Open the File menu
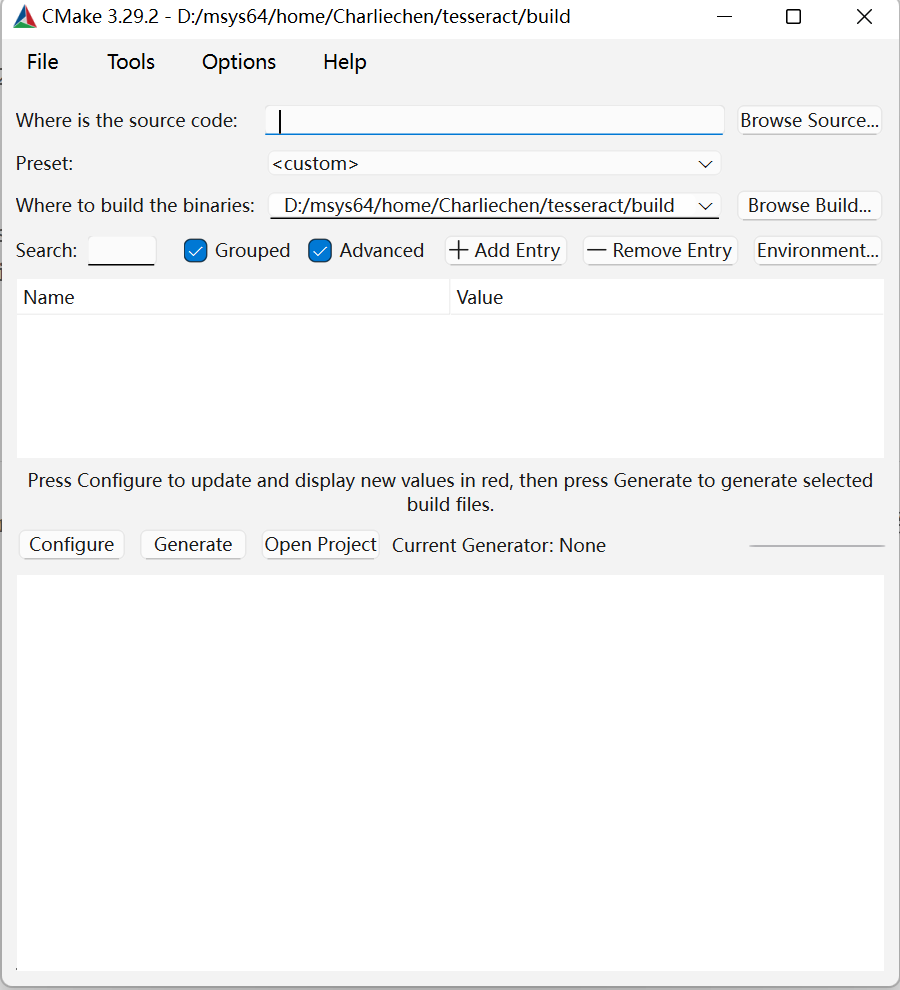Viewport: 900px width, 990px height. pos(42,62)
